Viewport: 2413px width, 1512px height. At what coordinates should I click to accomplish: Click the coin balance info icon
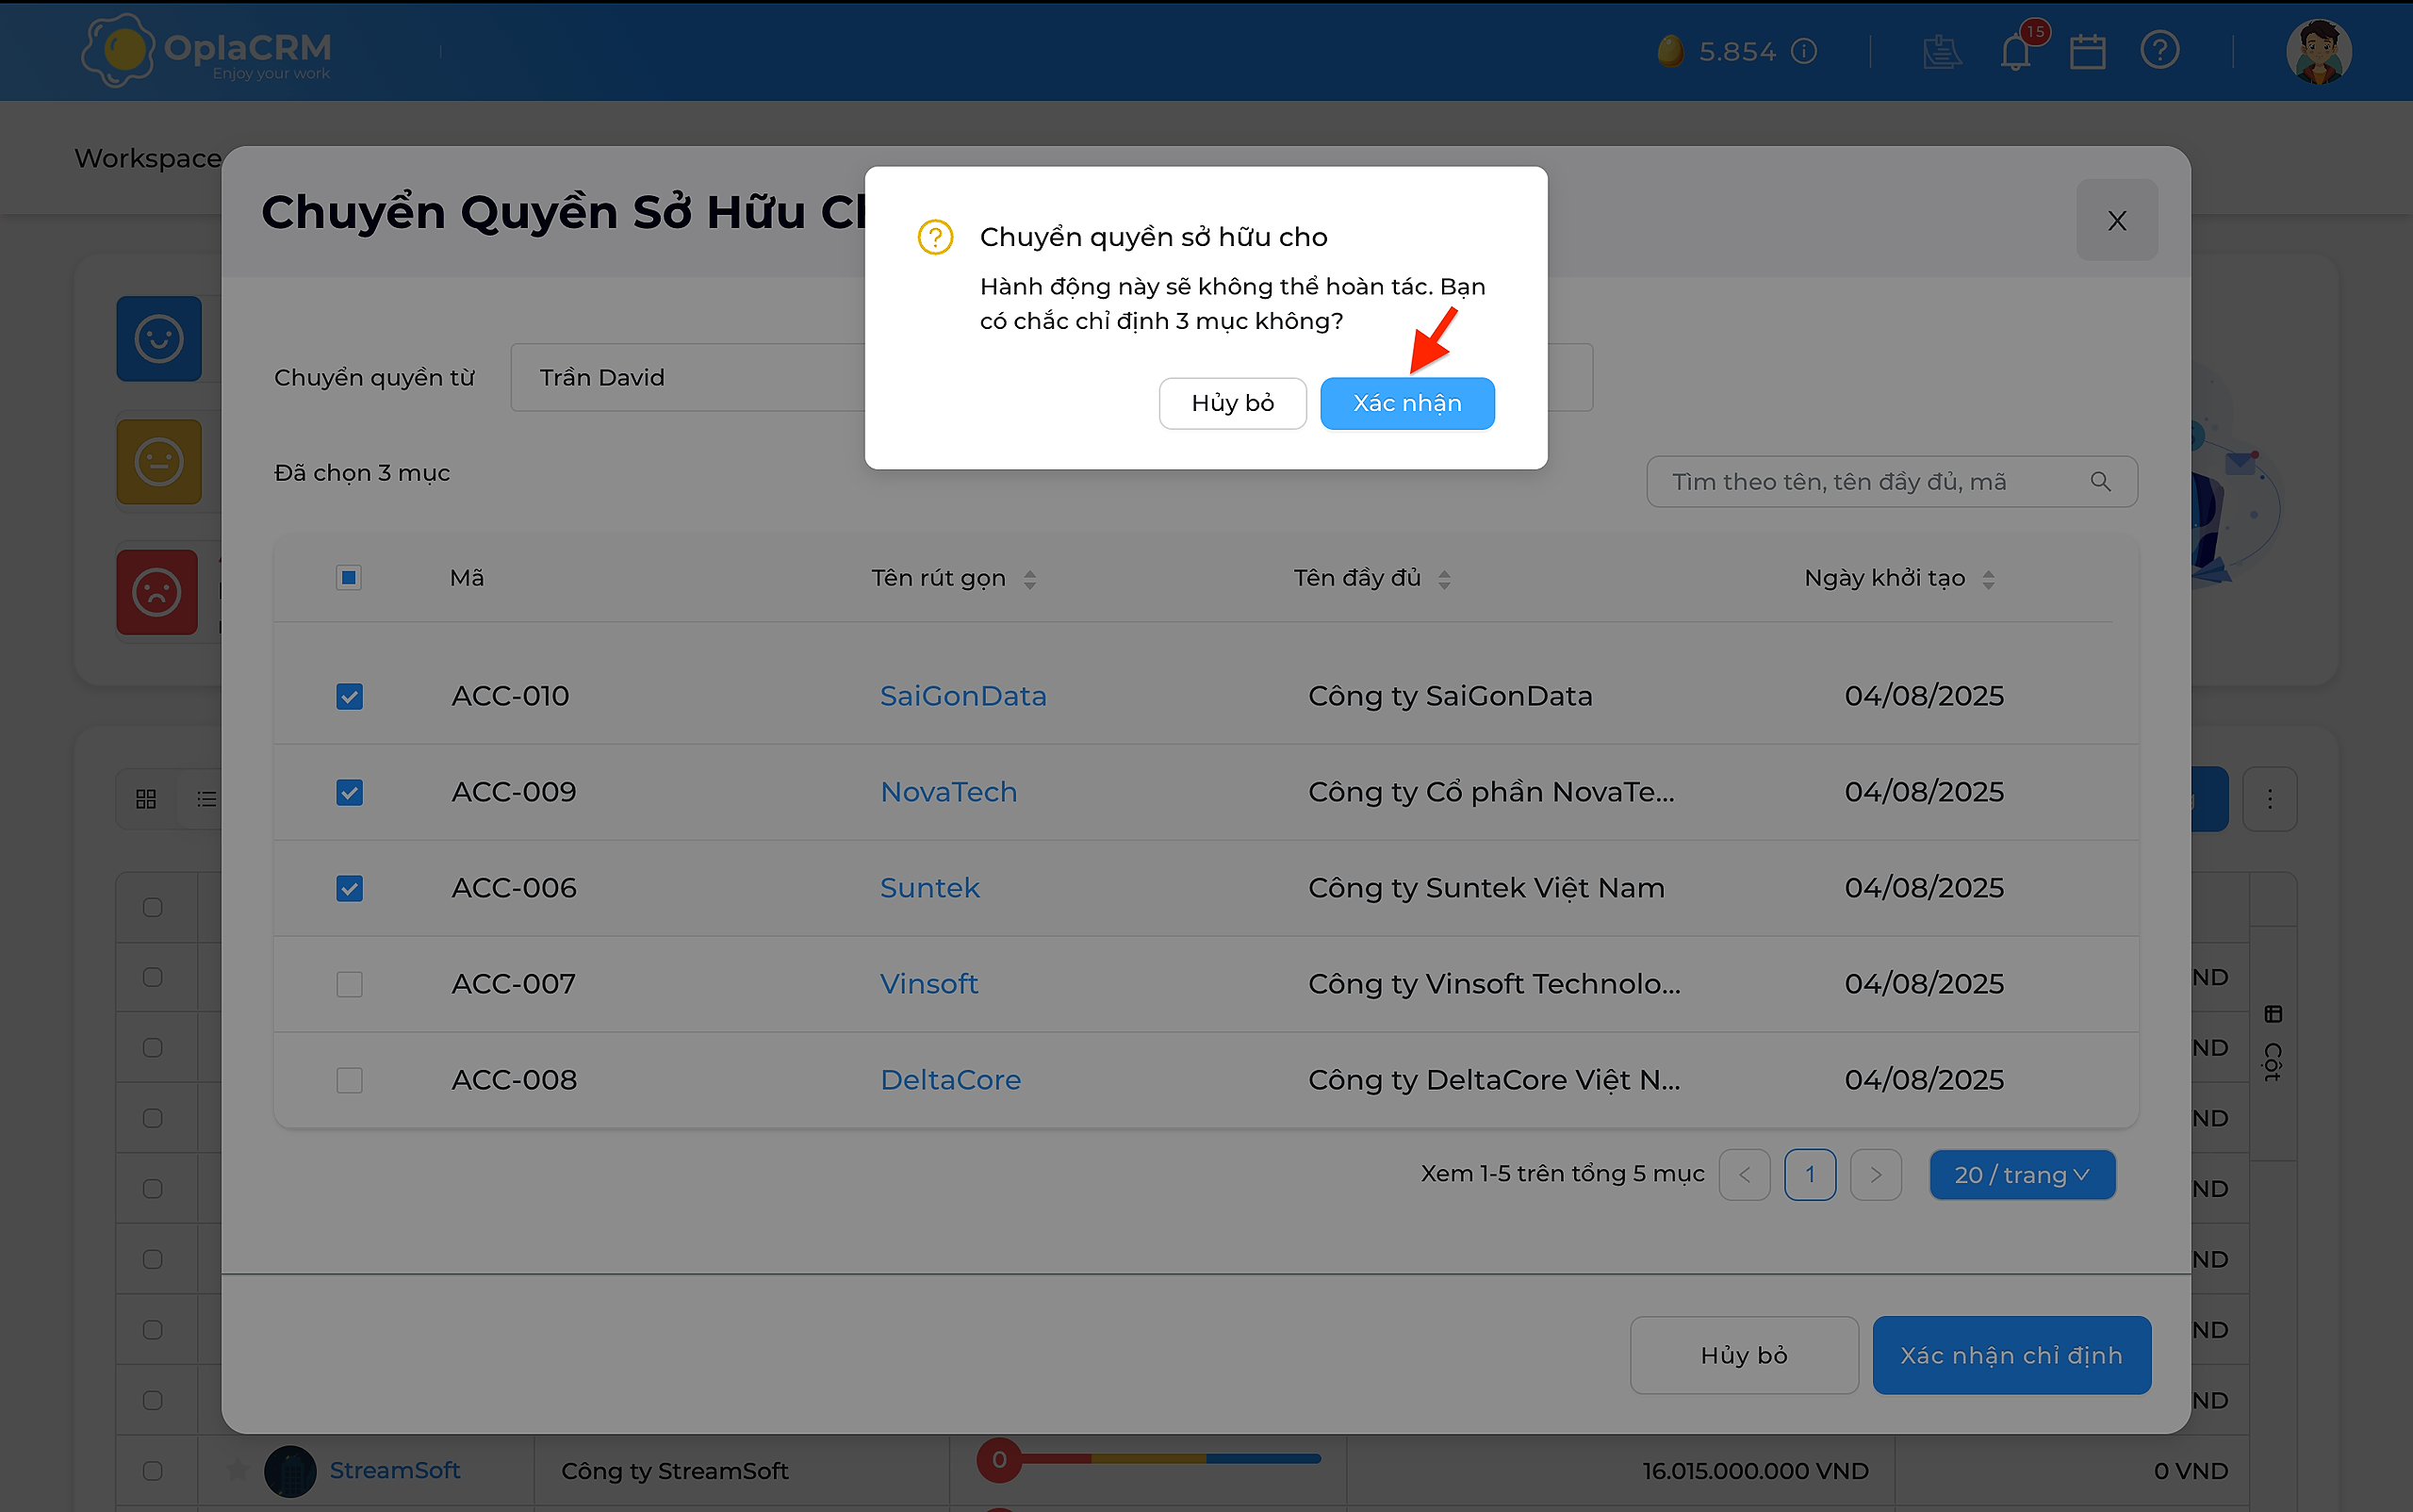pos(1804,51)
